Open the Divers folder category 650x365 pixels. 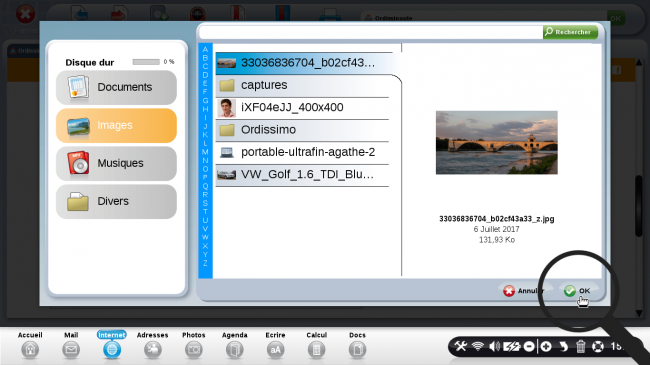point(116,201)
